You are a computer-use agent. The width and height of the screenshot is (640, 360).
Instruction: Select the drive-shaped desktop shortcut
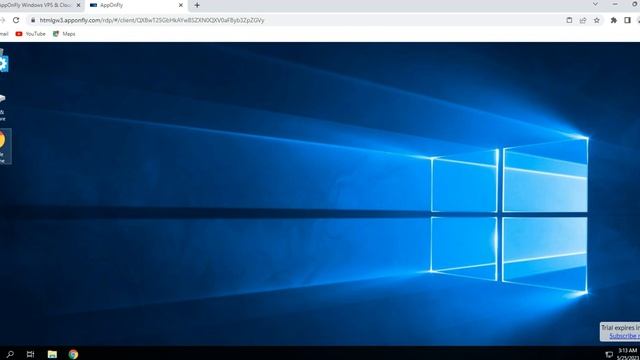[x=3, y=107]
